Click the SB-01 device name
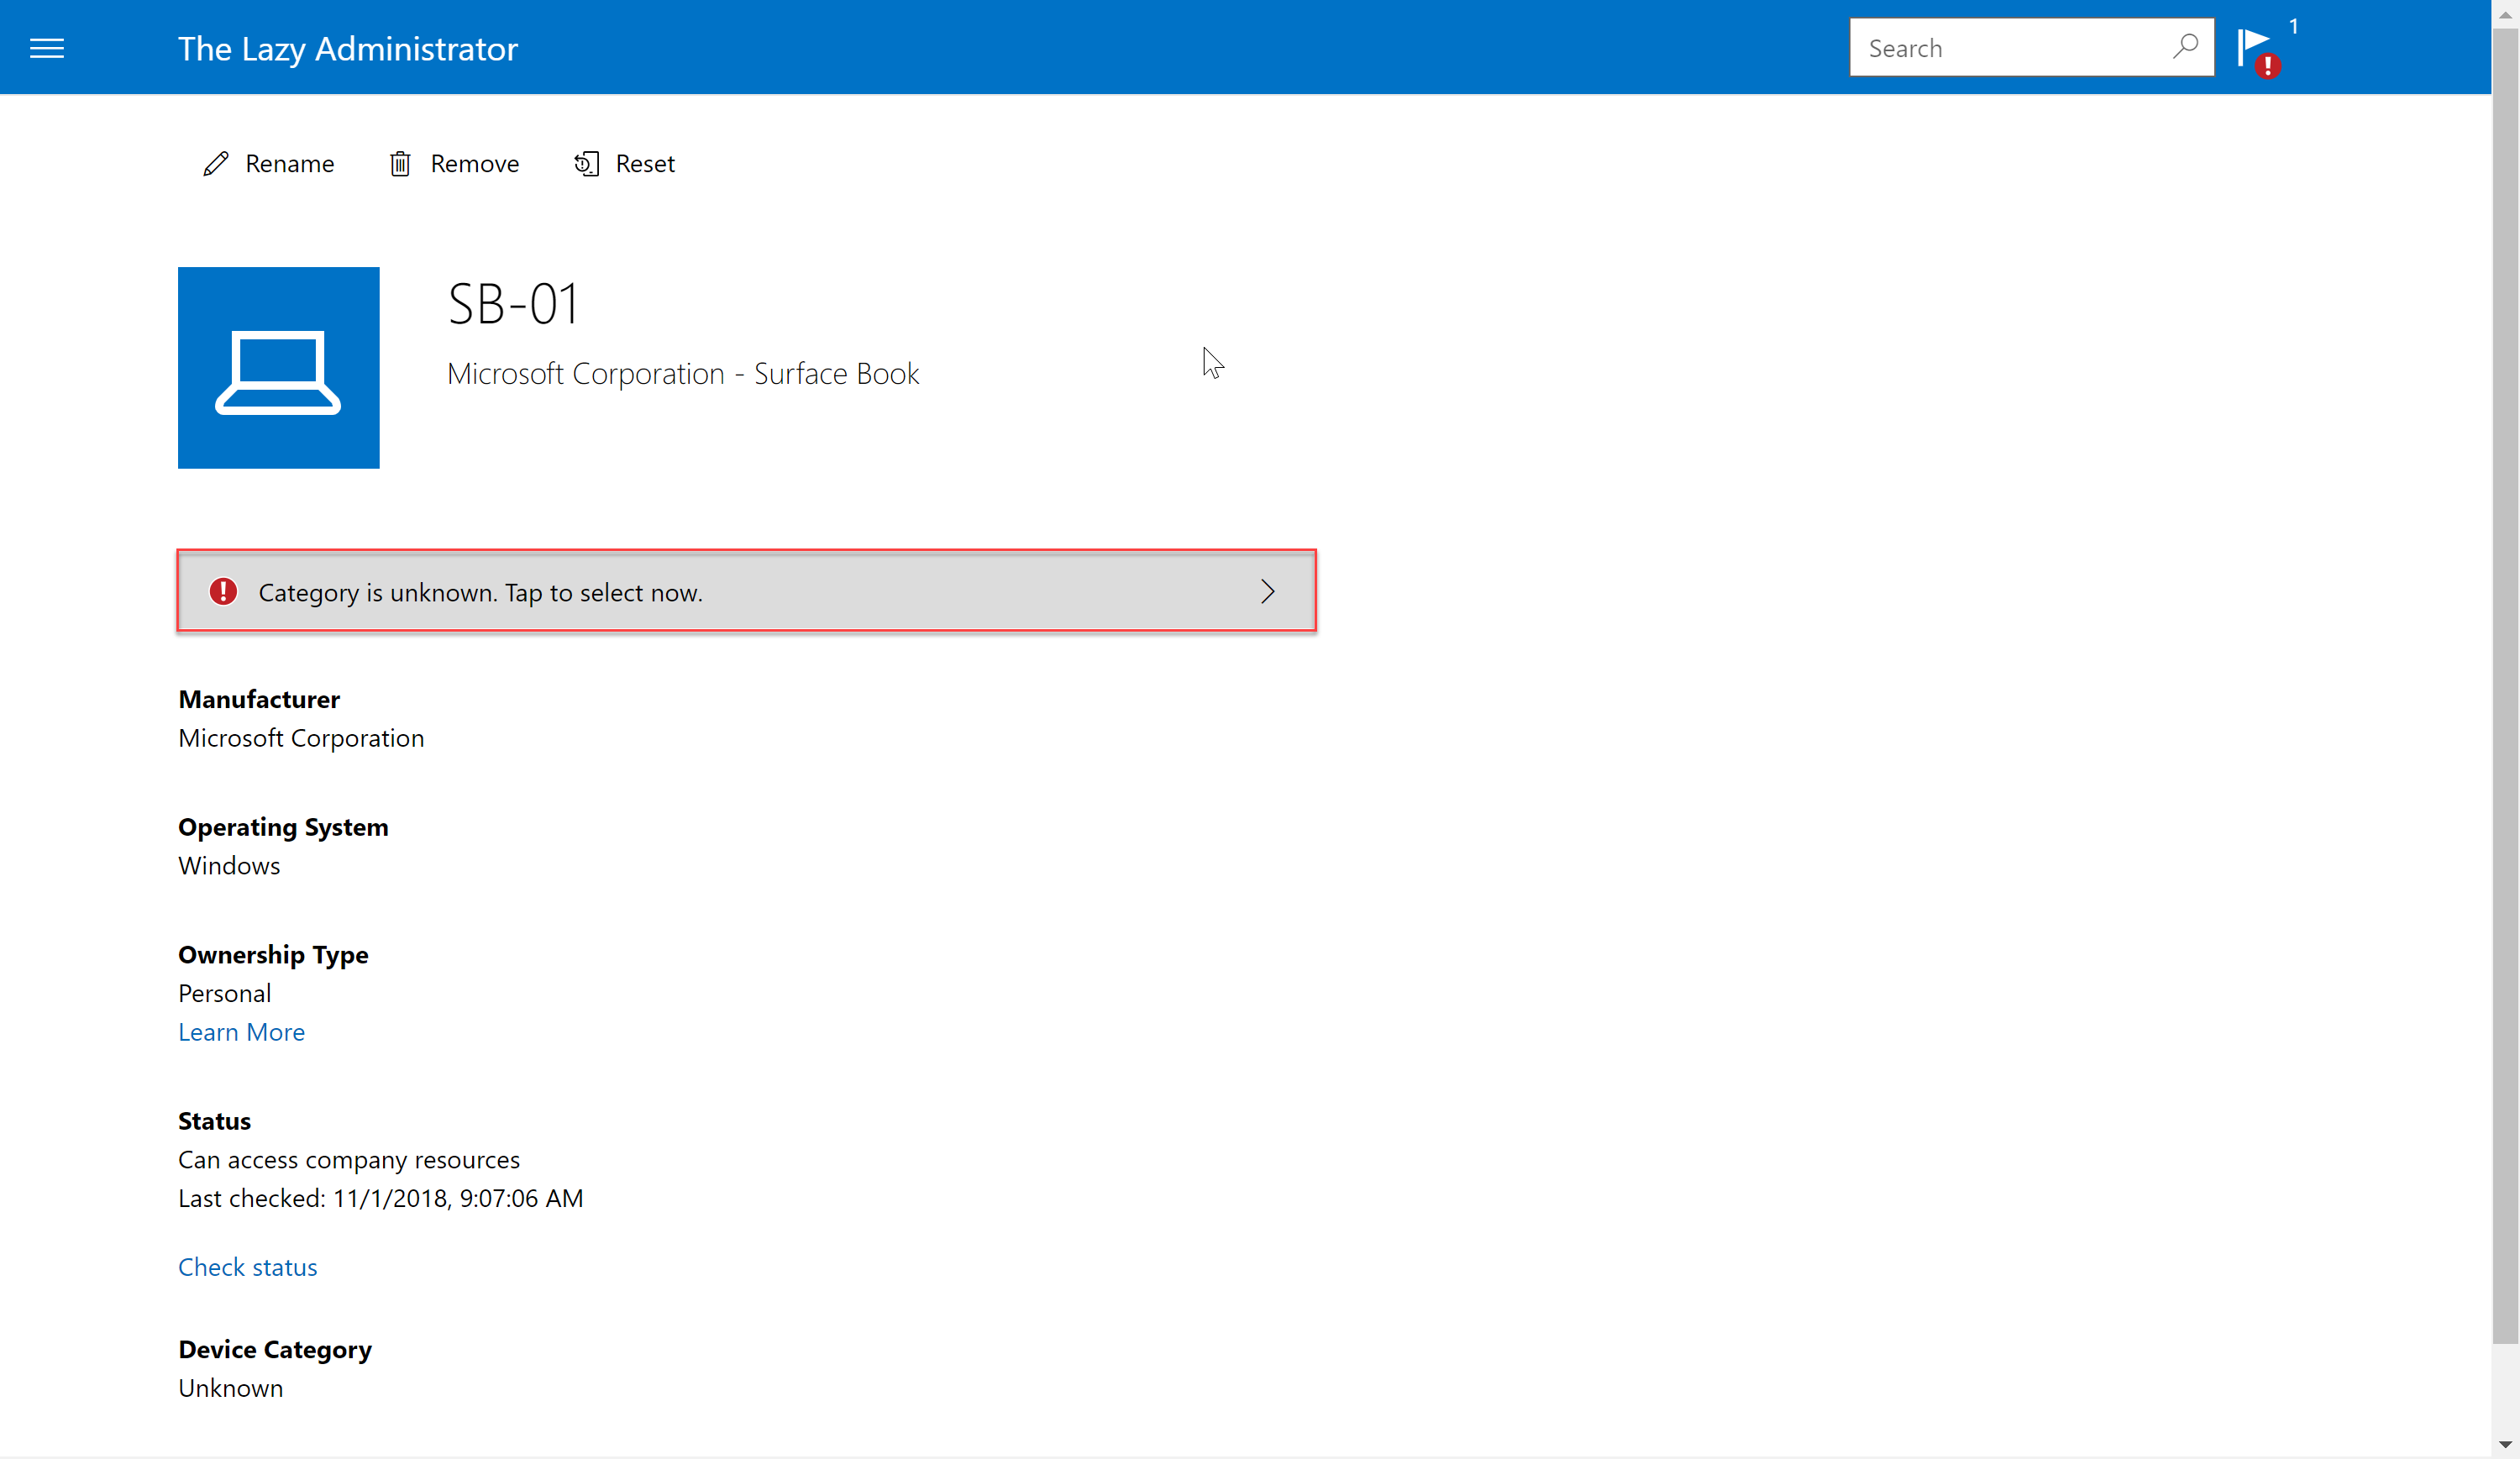 click(x=513, y=304)
